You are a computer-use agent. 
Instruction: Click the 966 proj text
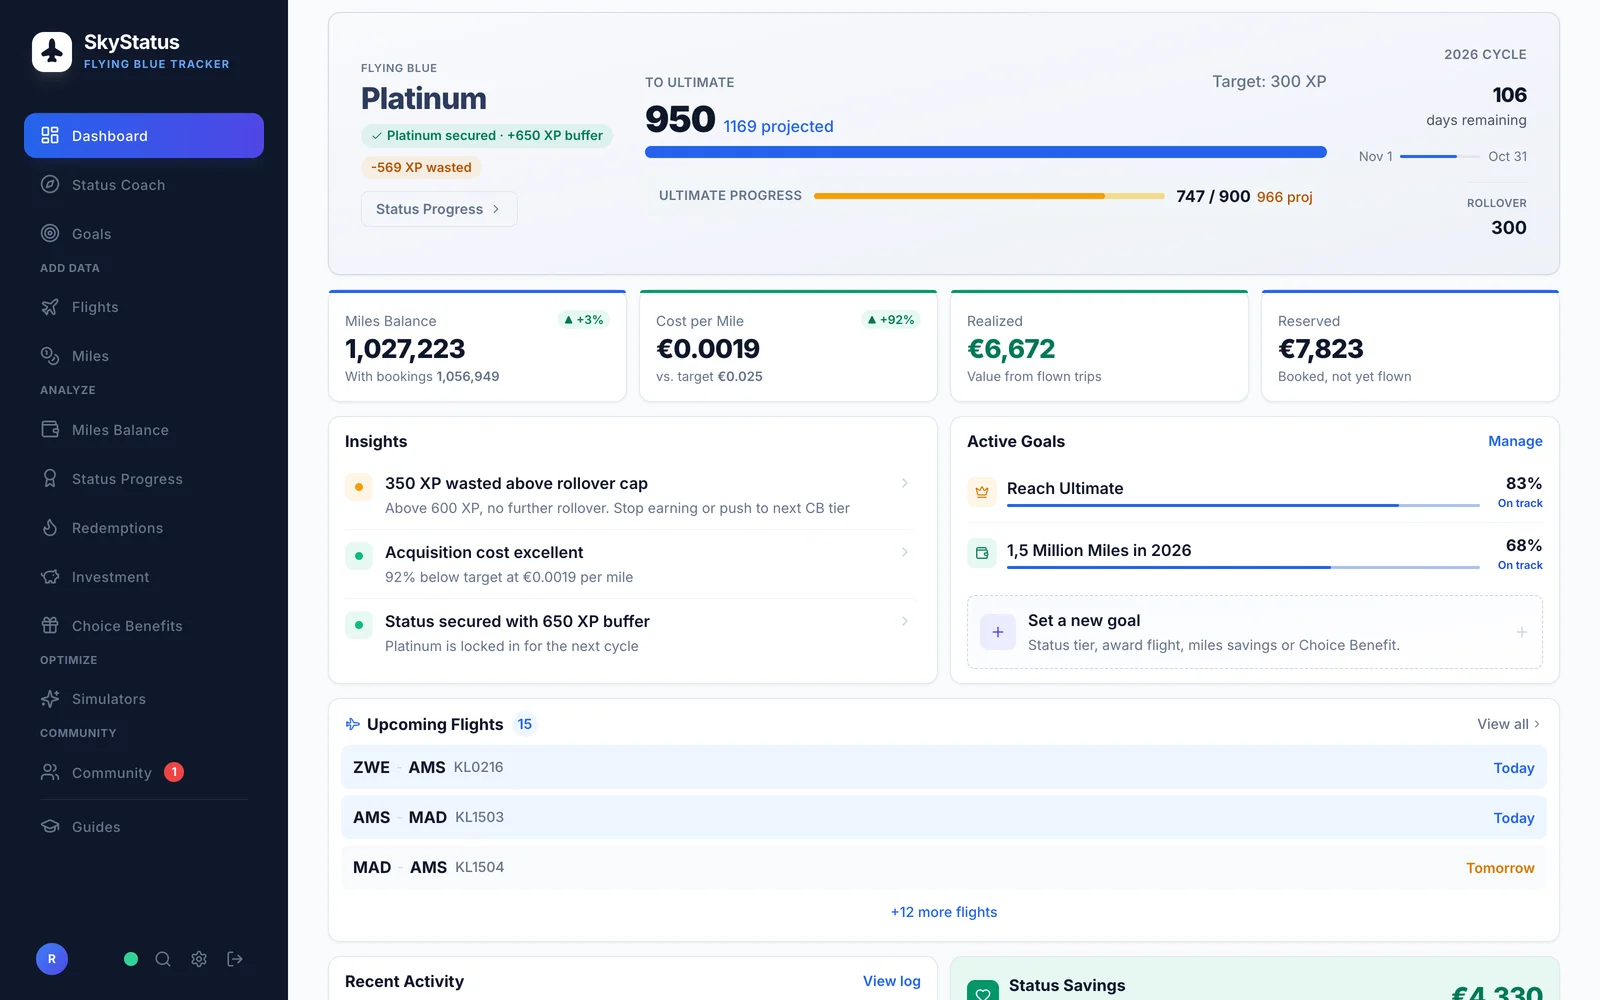click(x=1285, y=197)
